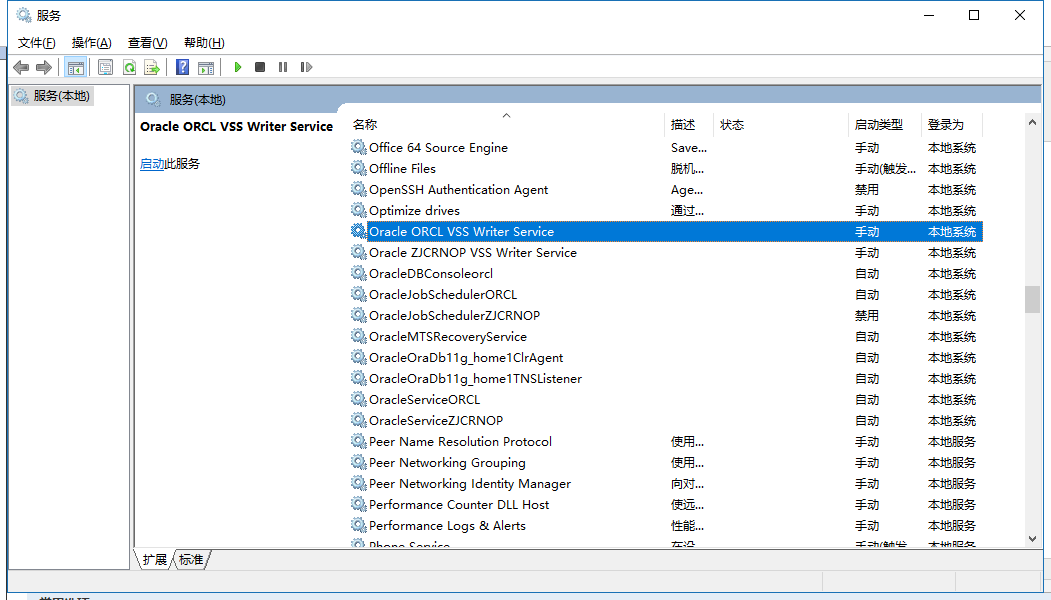Image resolution: width=1051 pixels, height=600 pixels.
Task: Click 禁用 startup type of OpenSSH Authentication Agent
Action: pyautogui.click(x=867, y=190)
